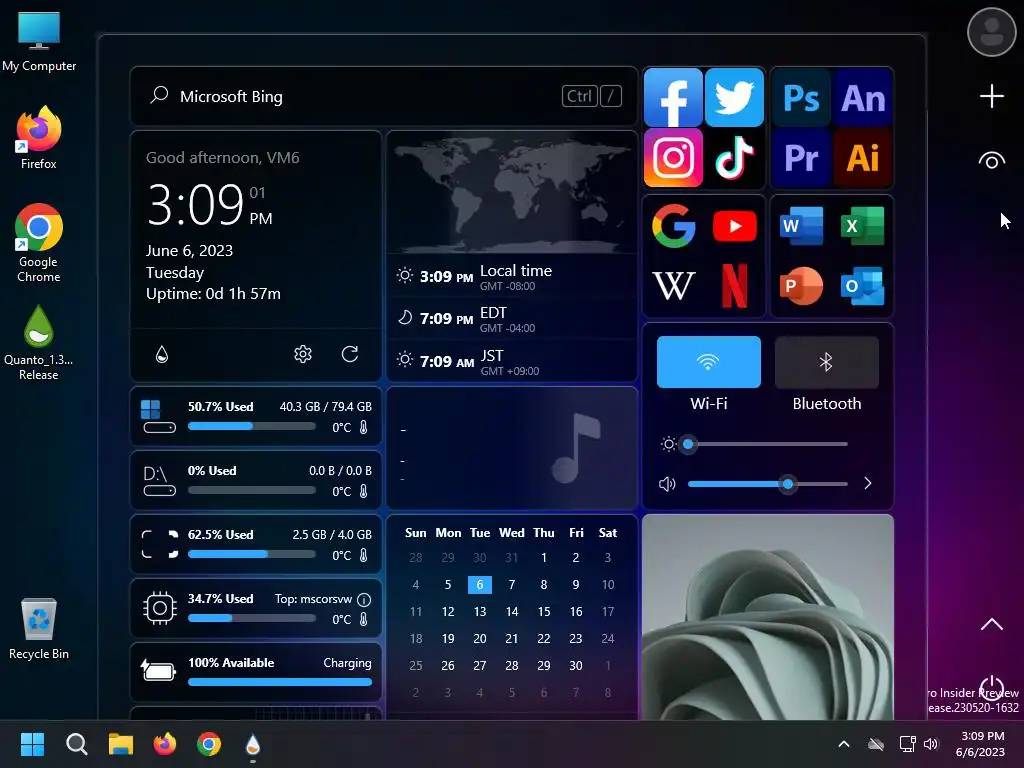Image resolution: width=1024 pixels, height=768 pixels.
Task: Click the EDT time zone row
Action: [x=512, y=319]
